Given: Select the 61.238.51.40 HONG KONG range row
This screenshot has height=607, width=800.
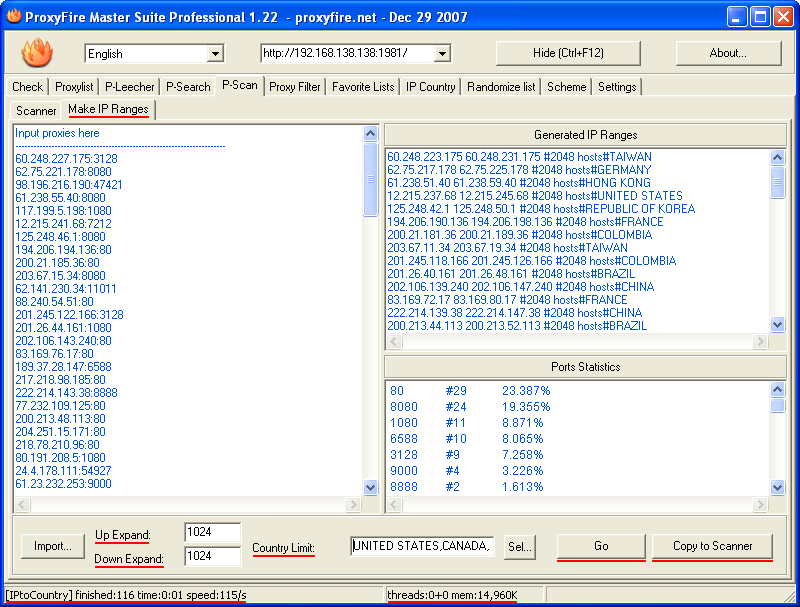Looking at the screenshot, I should coord(519,183).
